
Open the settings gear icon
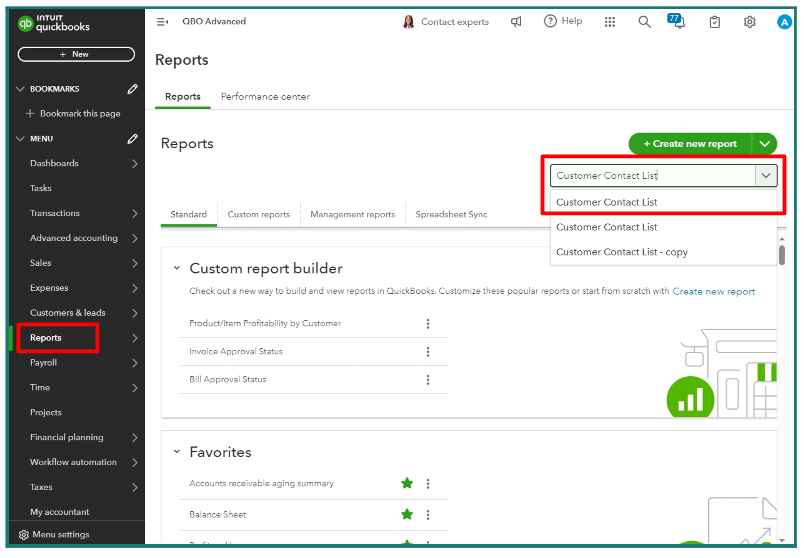[x=750, y=22]
